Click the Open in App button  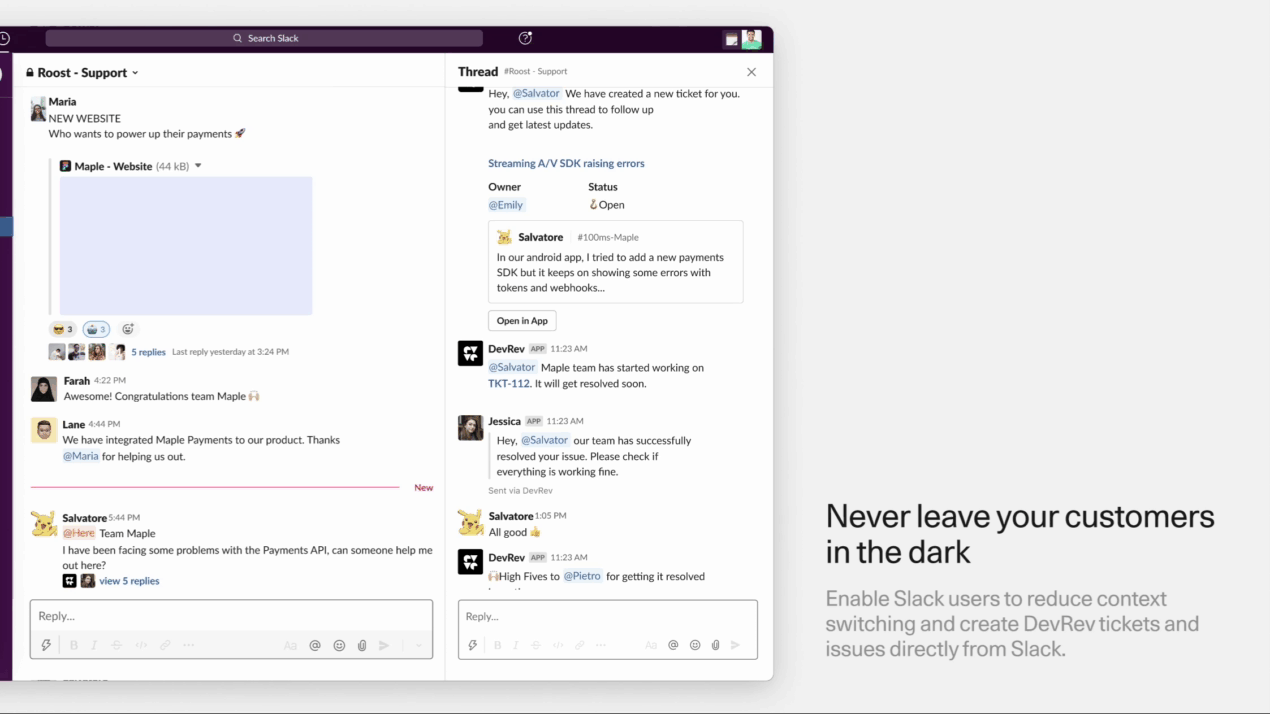pyautogui.click(x=522, y=321)
